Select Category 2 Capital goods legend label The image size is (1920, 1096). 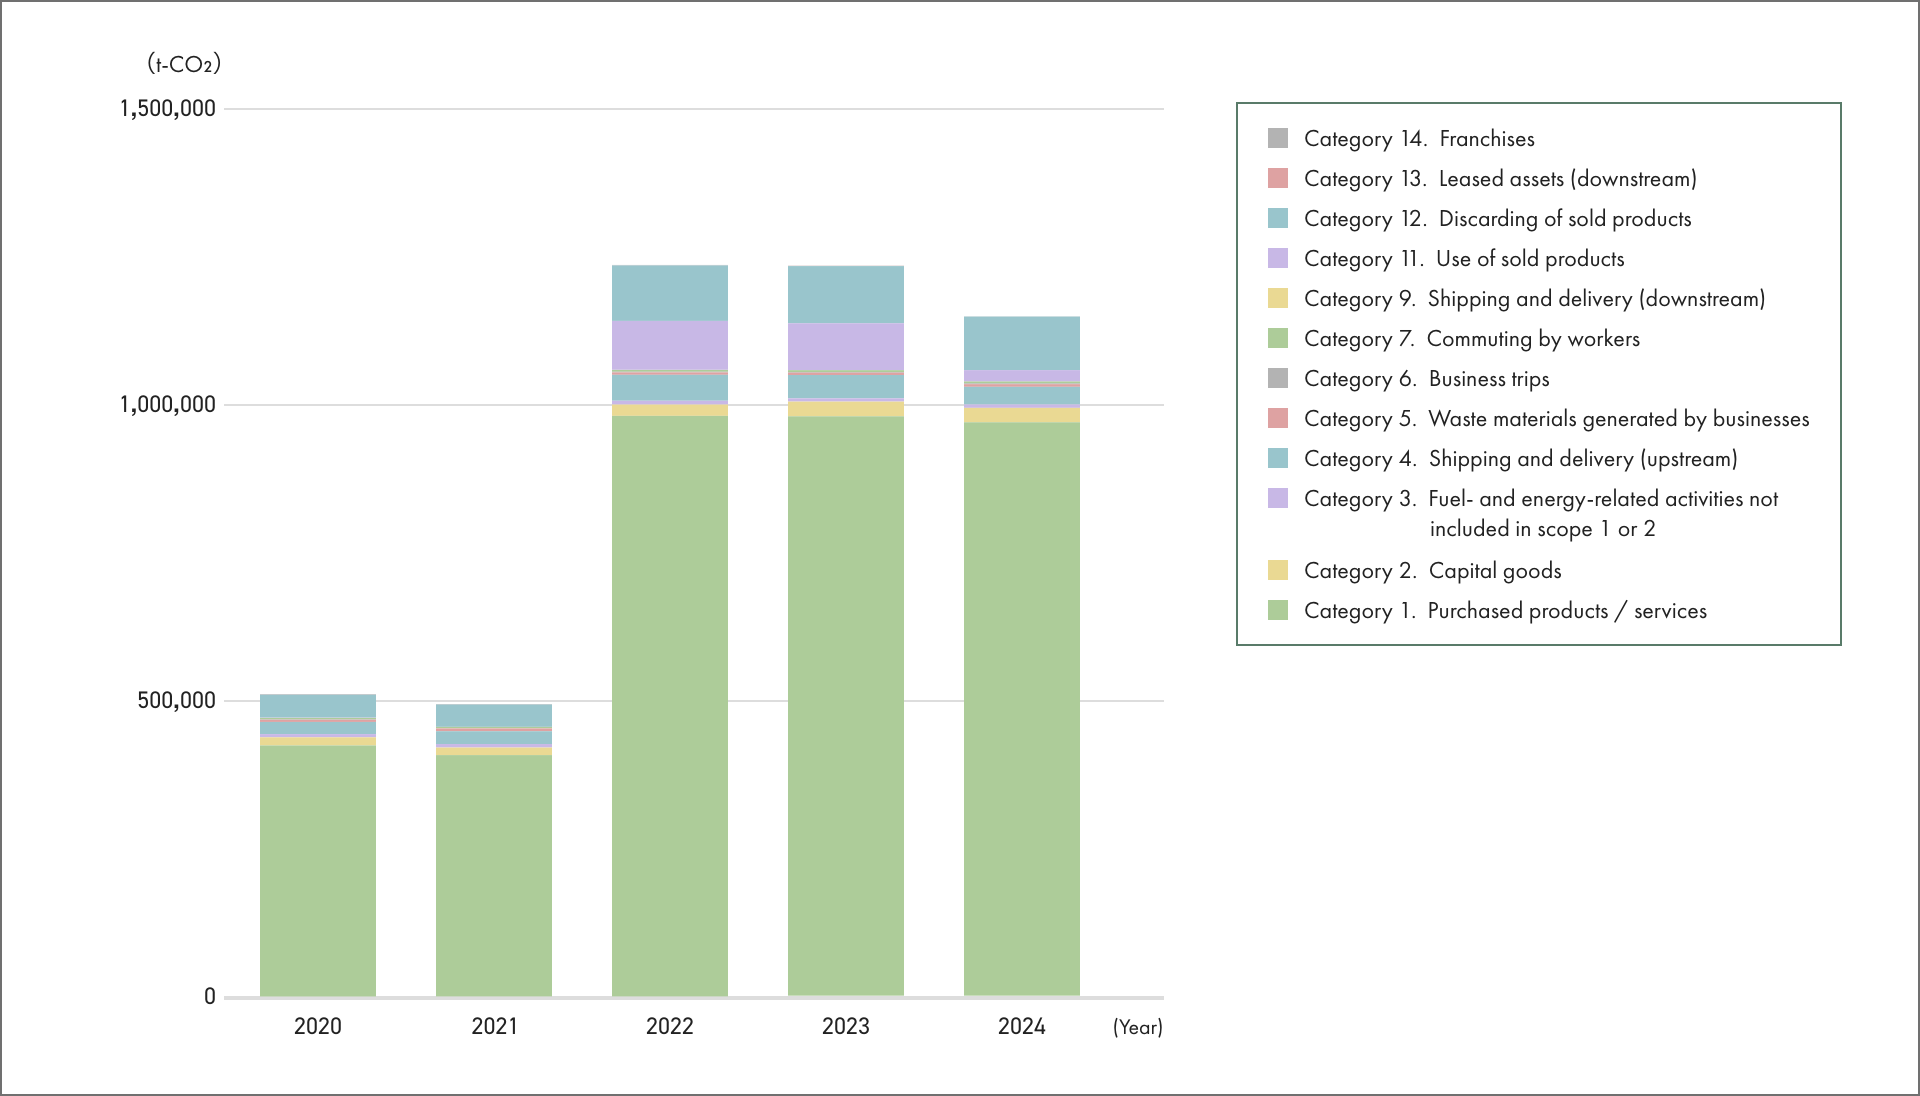(1432, 571)
